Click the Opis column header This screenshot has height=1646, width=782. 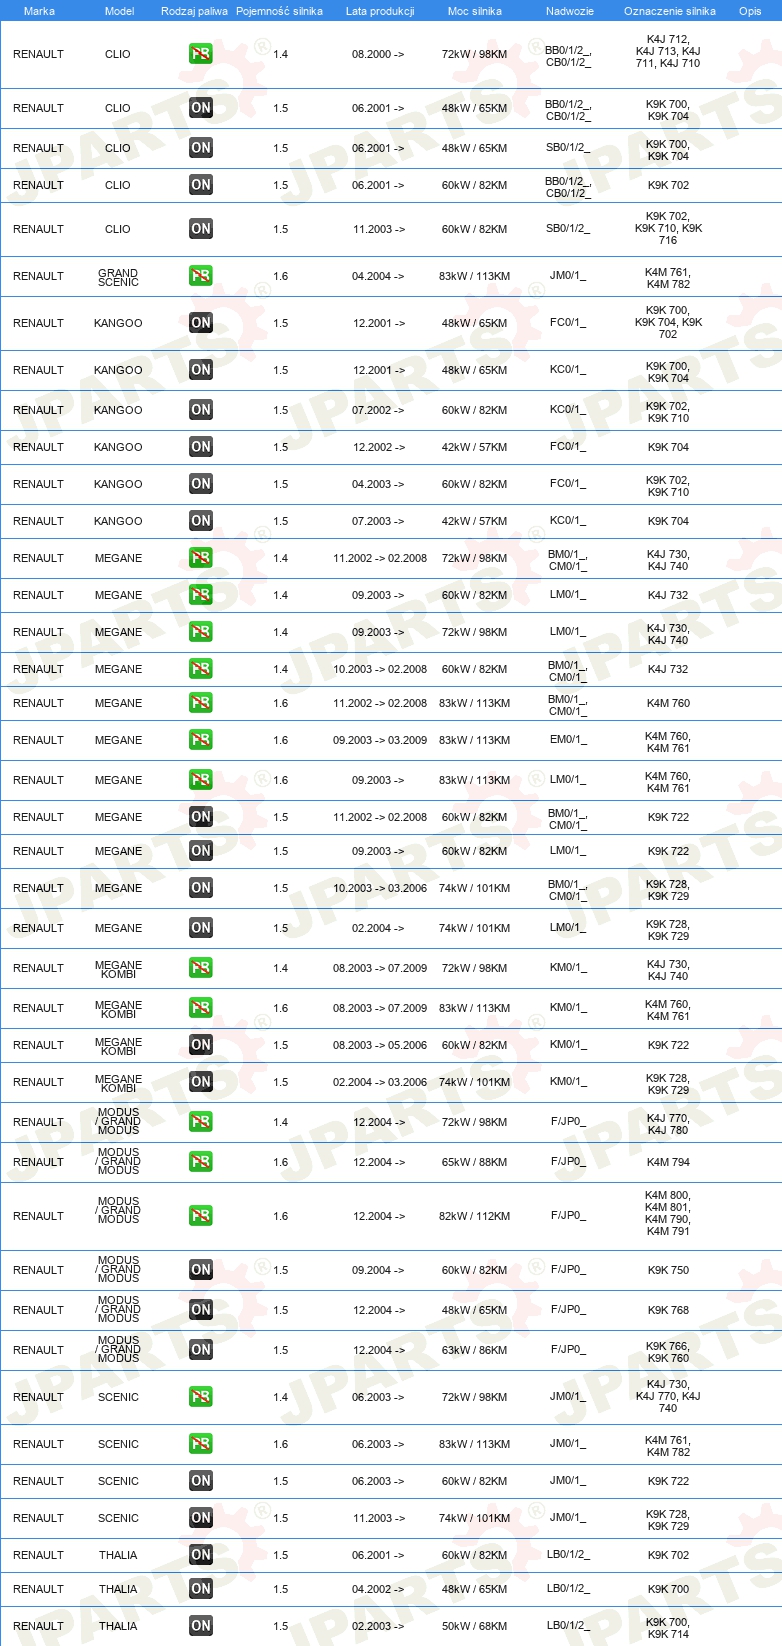(x=750, y=11)
